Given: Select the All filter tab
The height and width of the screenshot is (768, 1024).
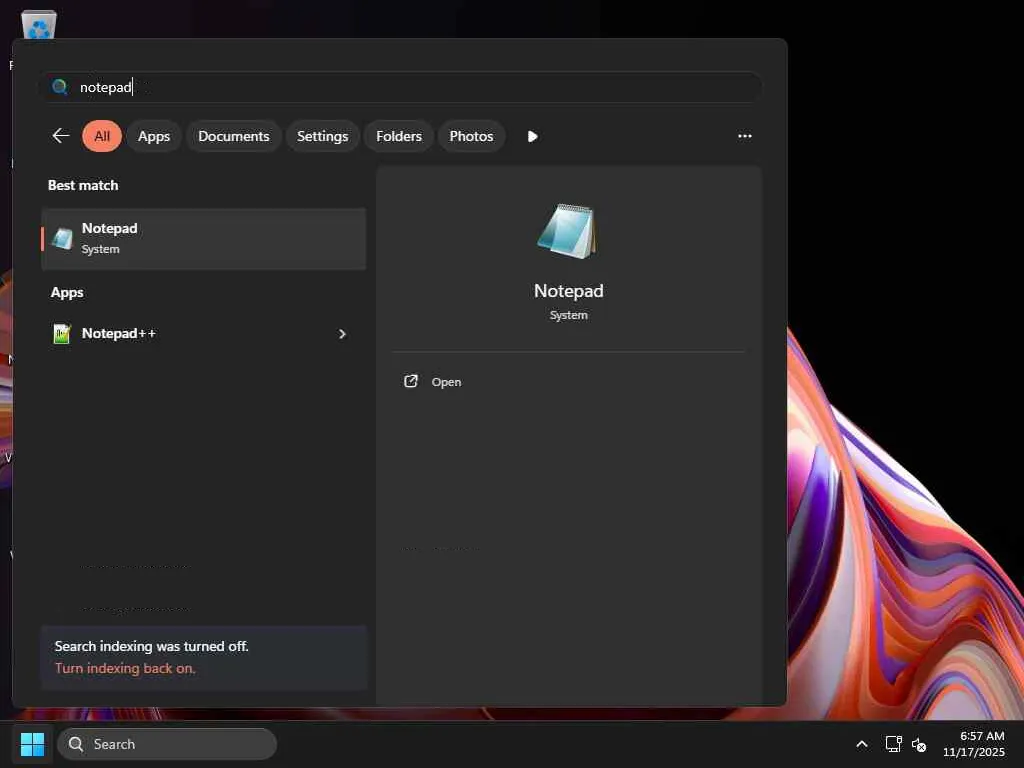Looking at the screenshot, I should pyautogui.click(x=102, y=136).
